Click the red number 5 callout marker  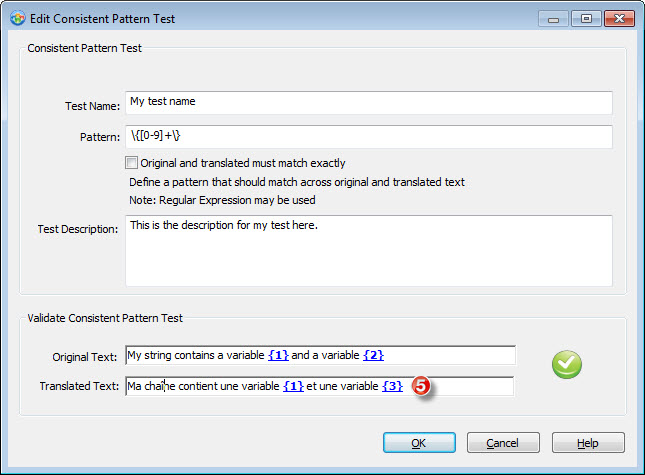[x=421, y=386]
